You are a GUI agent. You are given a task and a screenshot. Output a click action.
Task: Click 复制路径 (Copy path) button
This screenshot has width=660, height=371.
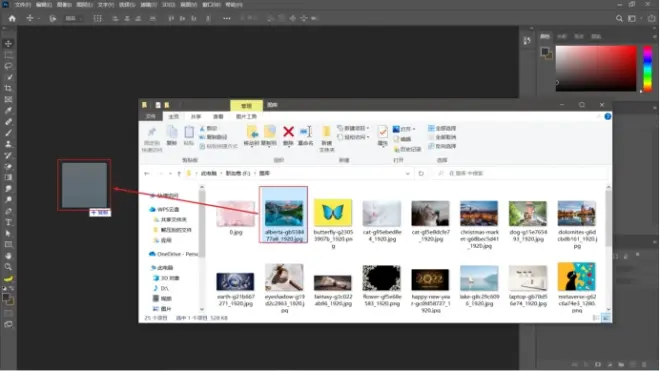(x=213, y=137)
